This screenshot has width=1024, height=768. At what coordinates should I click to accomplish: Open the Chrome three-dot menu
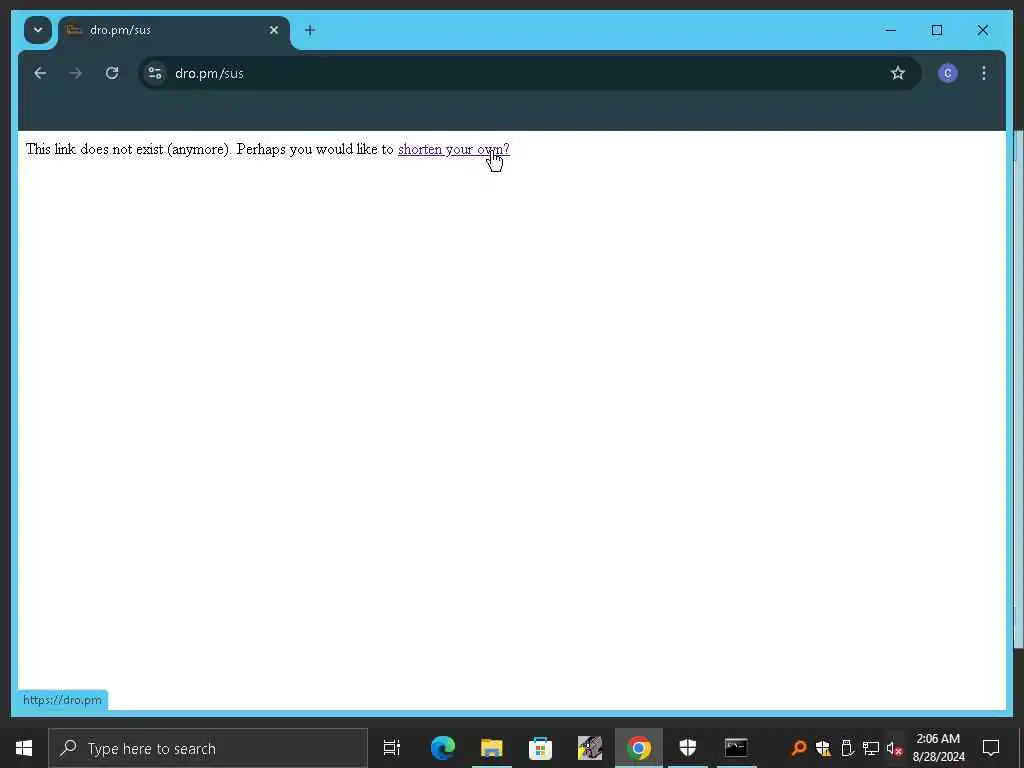984,73
